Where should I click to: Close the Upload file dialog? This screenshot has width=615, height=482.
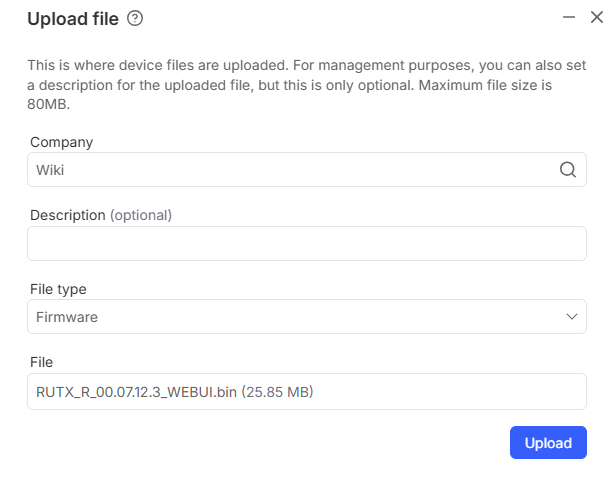click(597, 17)
